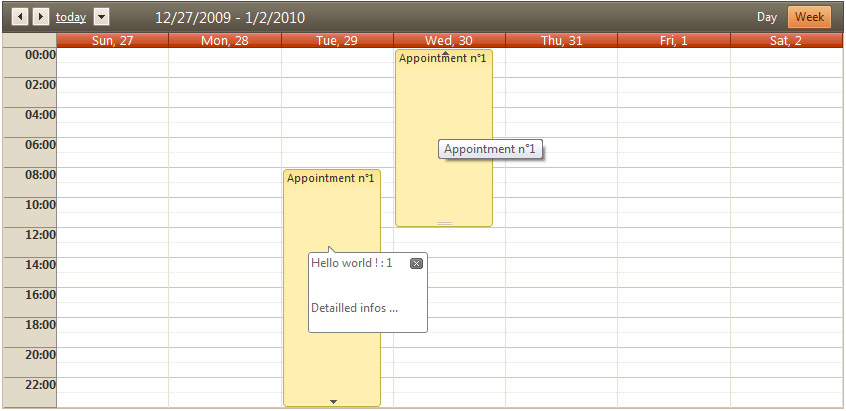Image resolution: width=846 pixels, height=411 pixels.
Task: Open the Thu, 31 day header
Action: pos(561,41)
